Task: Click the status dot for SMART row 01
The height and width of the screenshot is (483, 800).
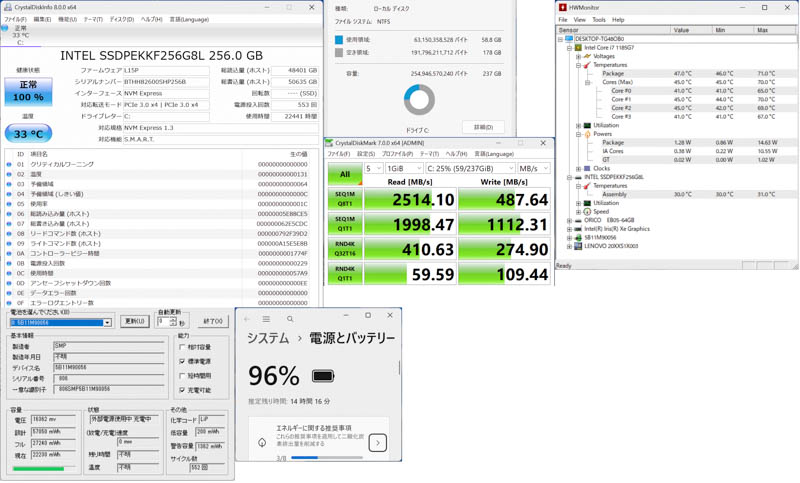Action: click(x=9, y=165)
